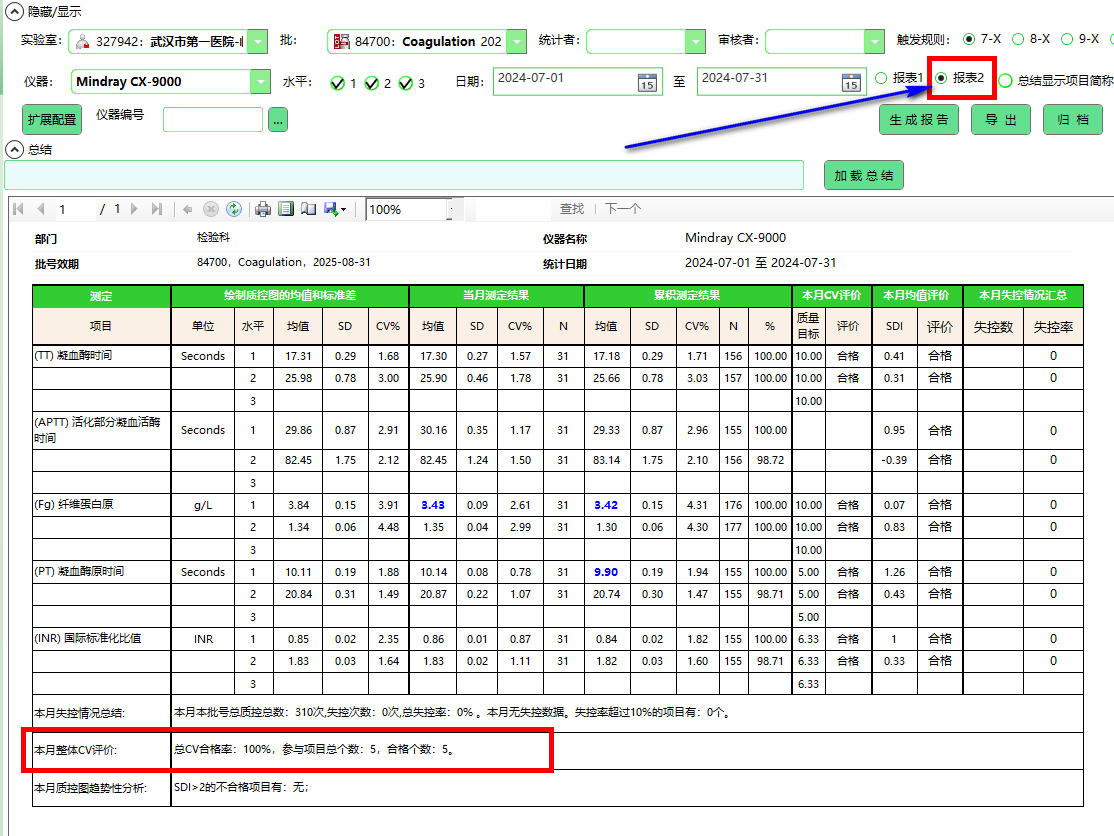The image size is (1114, 836).
Task: Expand the 实验室 laboratory dropdown
Action: pos(258,41)
